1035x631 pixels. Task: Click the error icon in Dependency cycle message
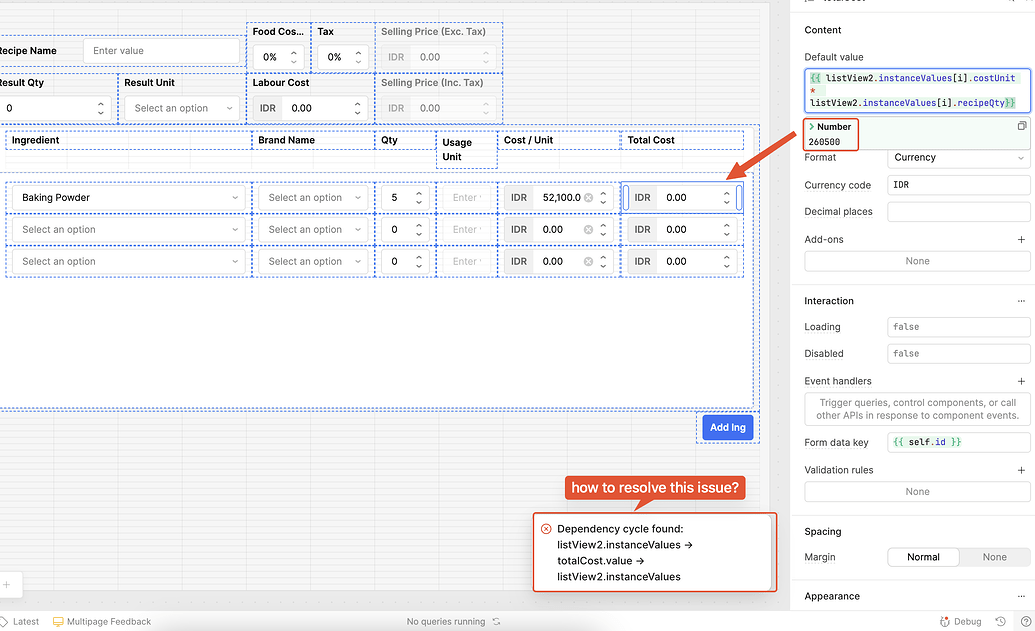click(546, 529)
